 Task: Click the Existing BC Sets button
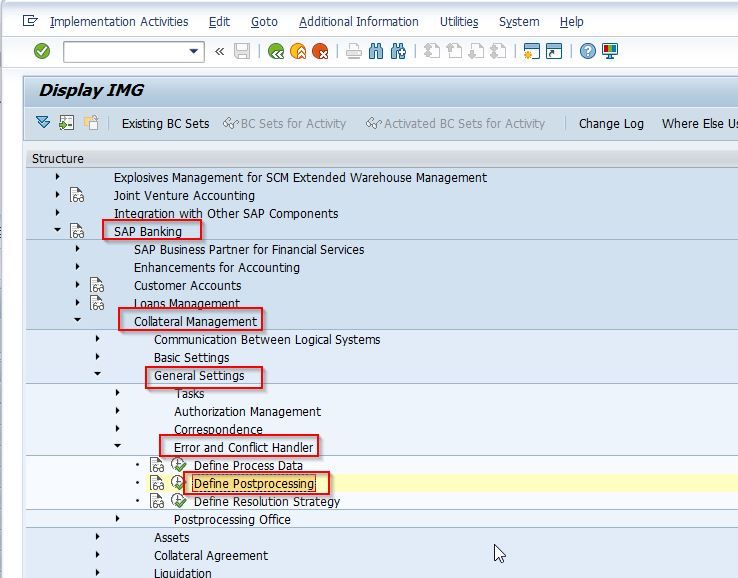165,123
